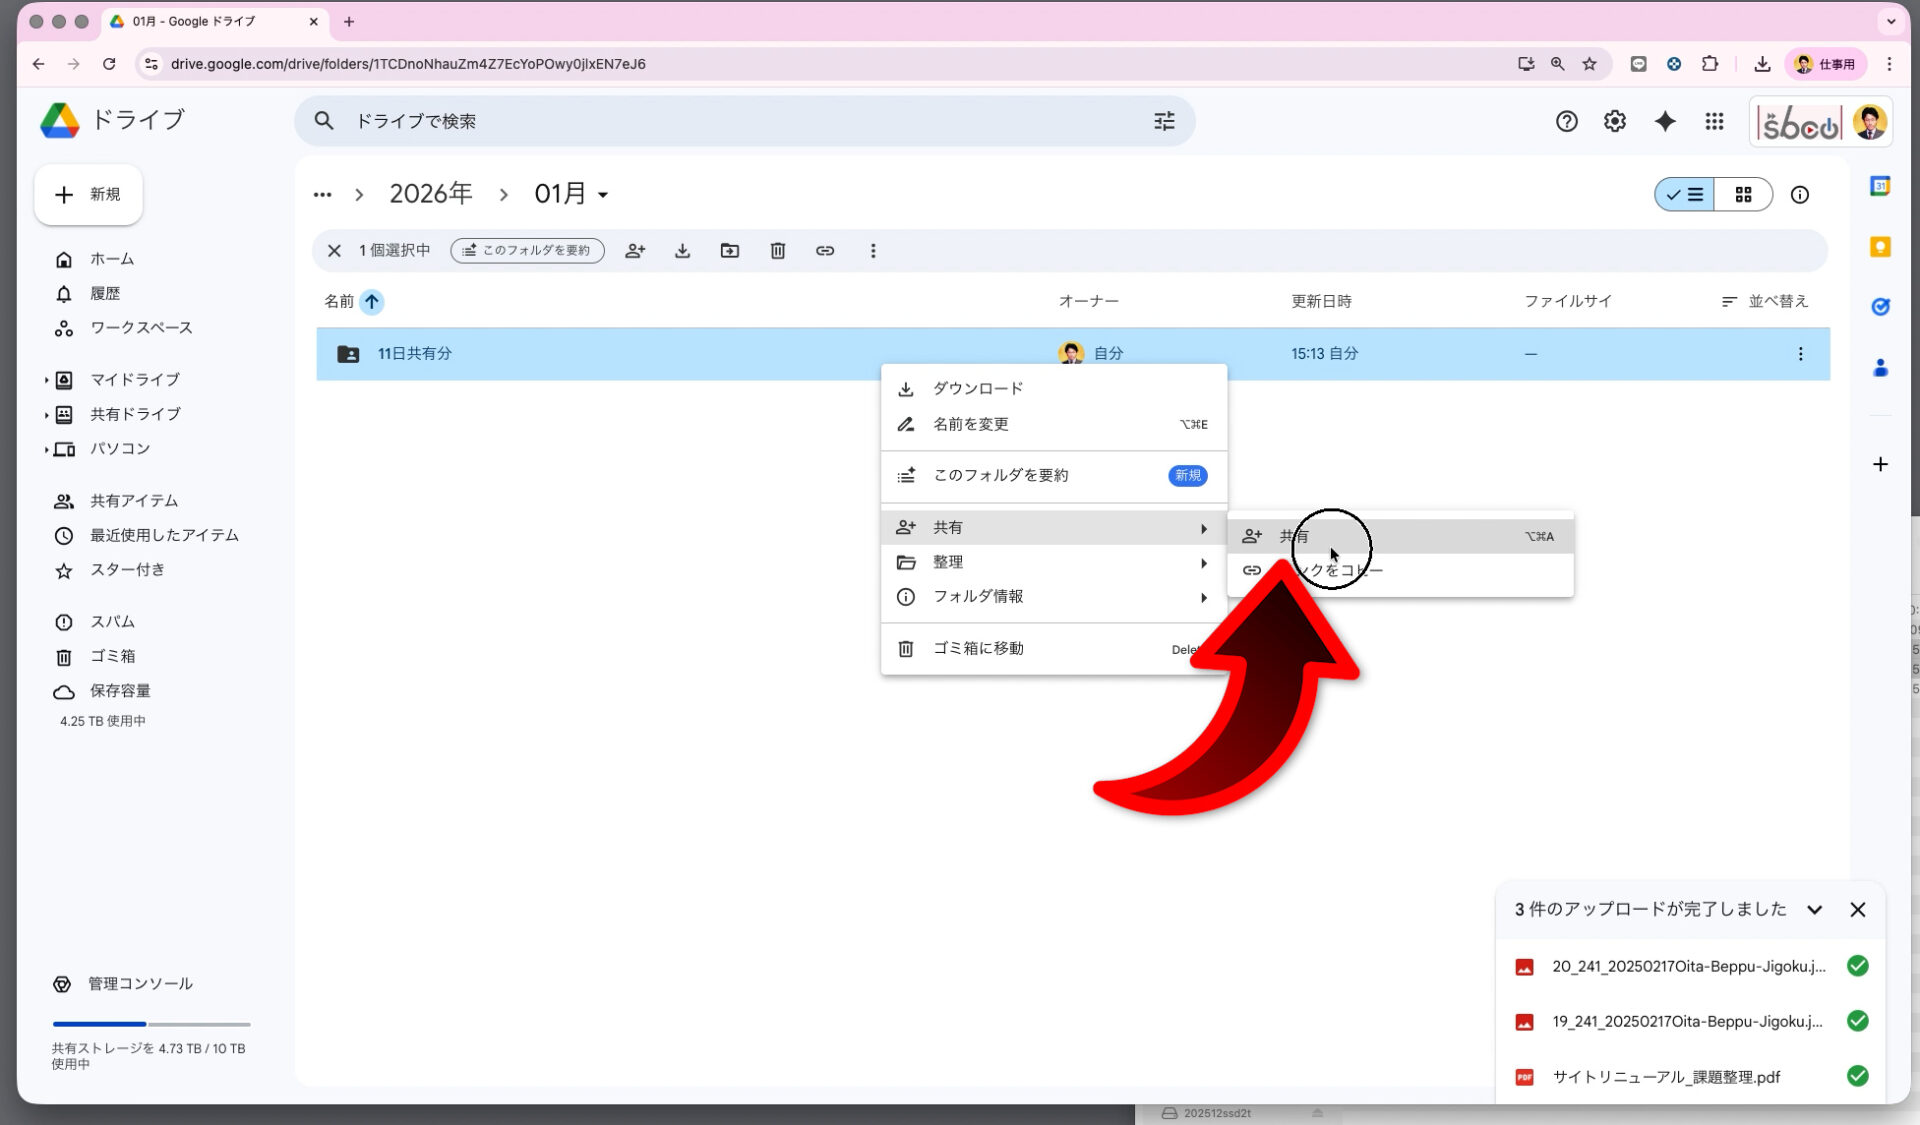Choose ゴミ箱に移動 from the context menu
This screenshot has height=1125, width=1920.
[977, 648]
